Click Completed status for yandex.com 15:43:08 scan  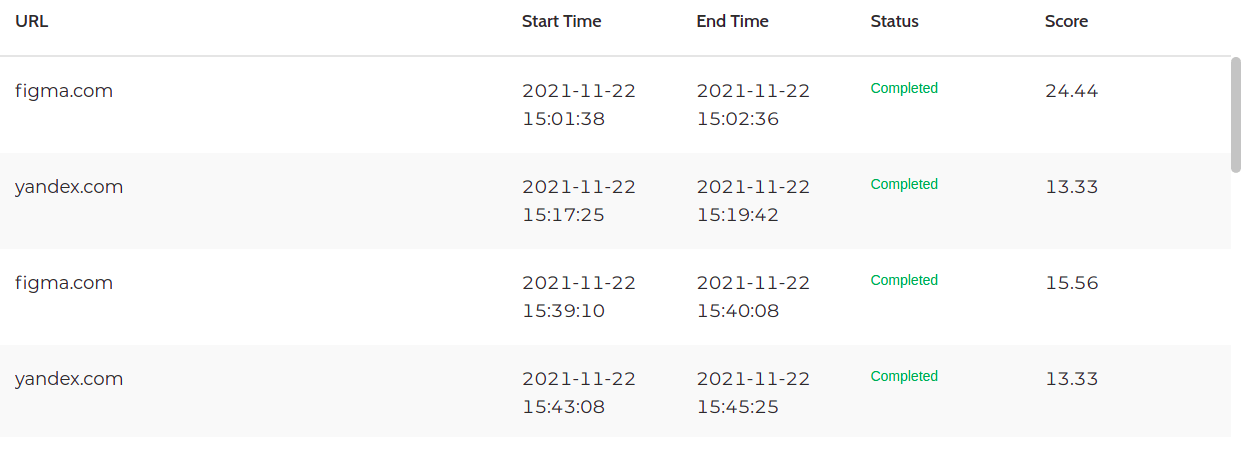coord(904,376)
